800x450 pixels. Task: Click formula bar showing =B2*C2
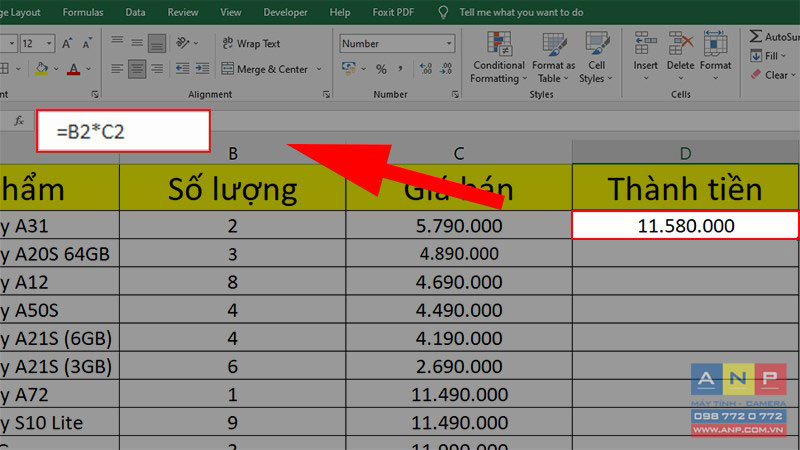tap(123, 132)
